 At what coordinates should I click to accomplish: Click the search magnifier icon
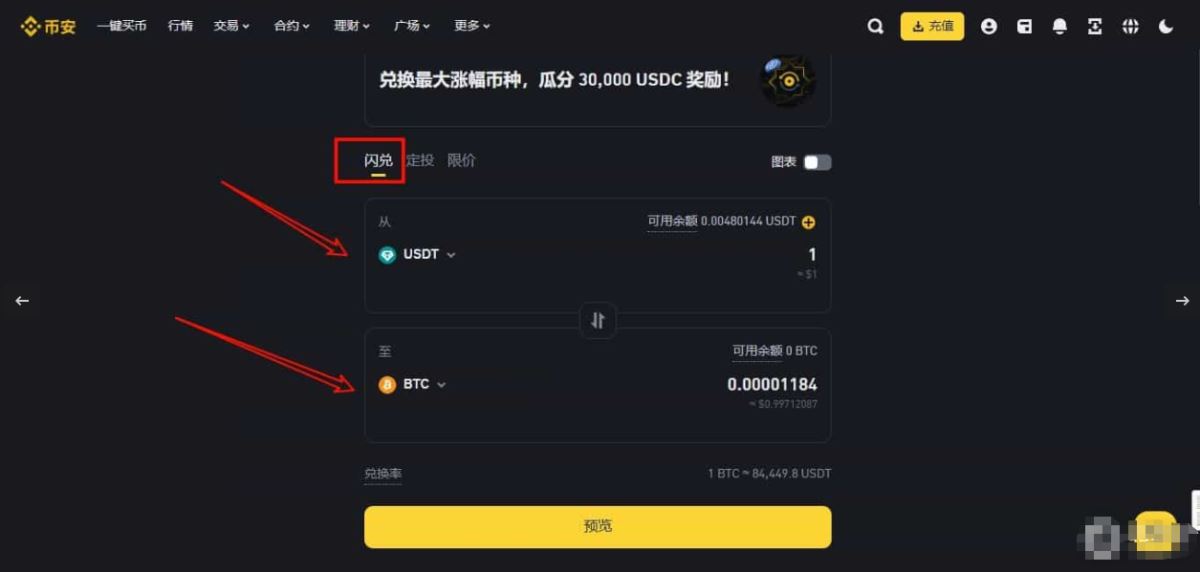[875, 27]
